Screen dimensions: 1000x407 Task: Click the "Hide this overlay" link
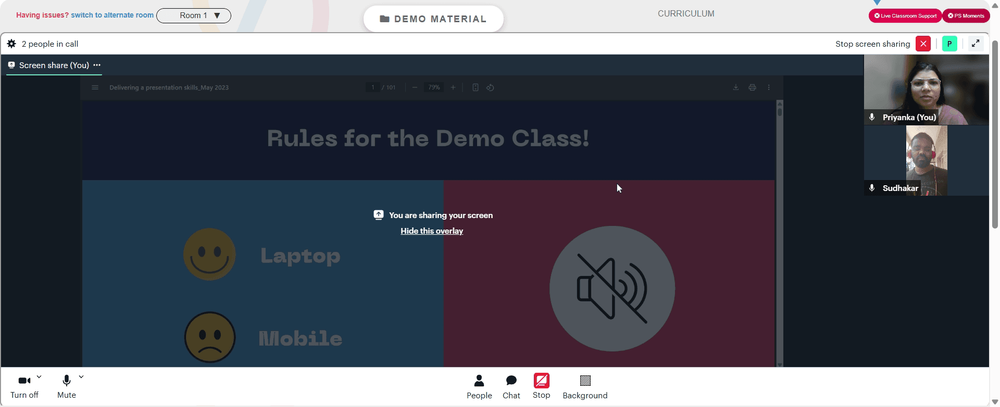click(x=432, y=231)
